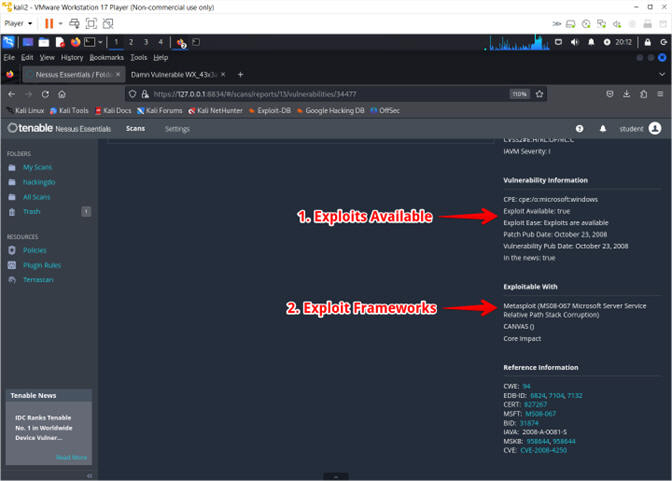The width and height of the screenshot is (672, 481).
Task: Open Plugin Rules under Resources
Action: (x=42, y=265)
